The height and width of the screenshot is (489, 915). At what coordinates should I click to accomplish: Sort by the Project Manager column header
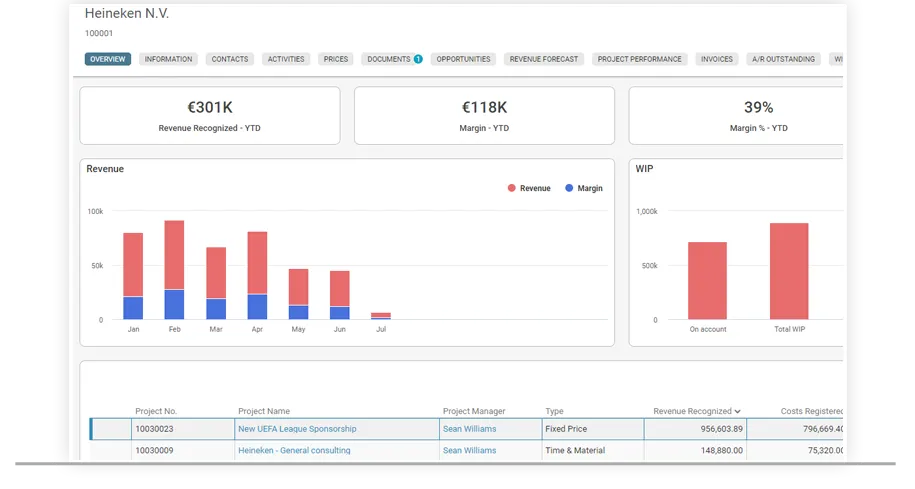click(x=474, y=411)
